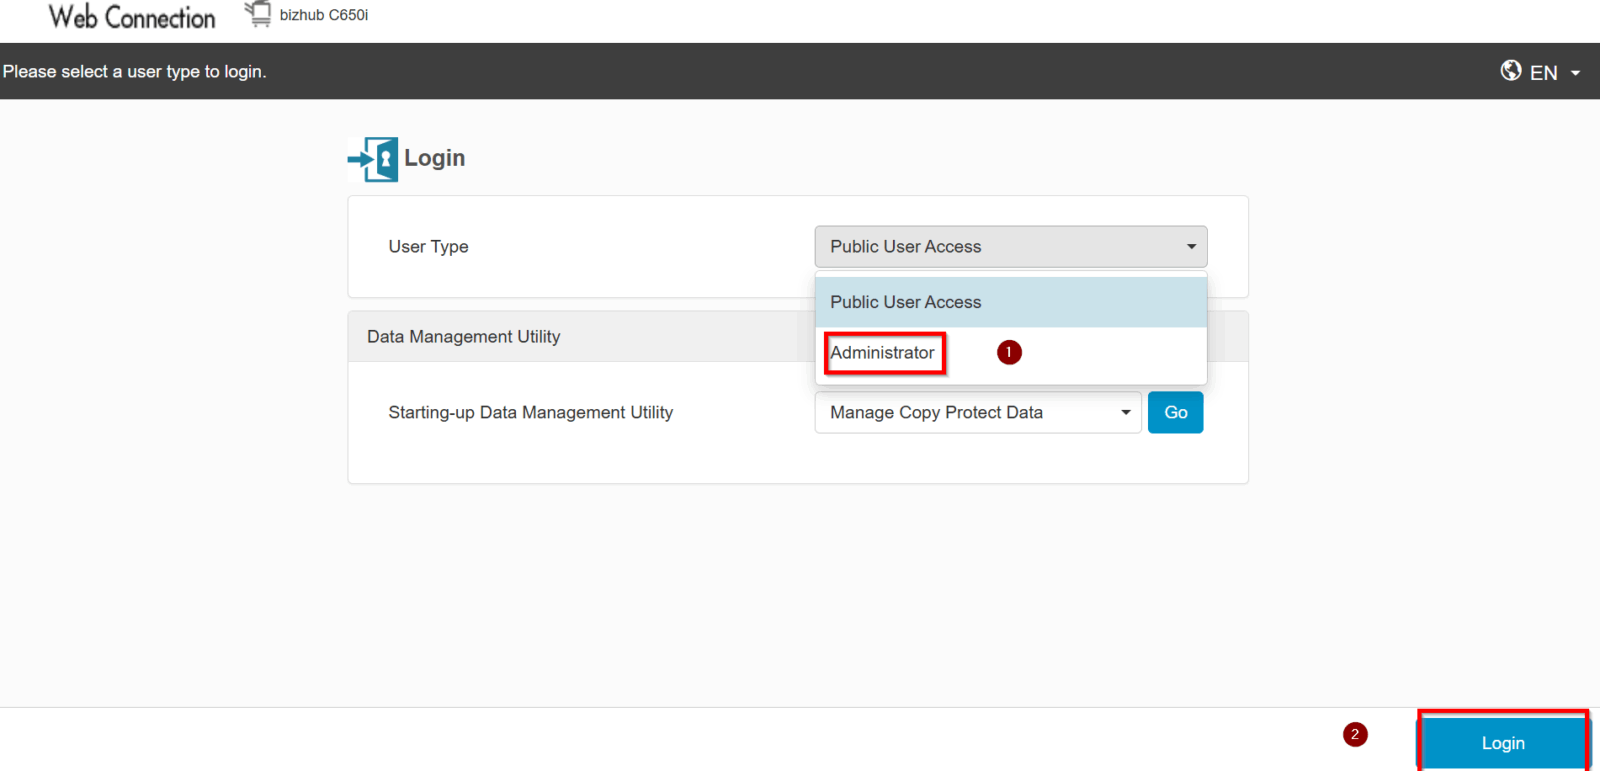Expand the Manage Copy Protect Data dropdown
Screen dimensions: 1600x771
click(977, 412)
